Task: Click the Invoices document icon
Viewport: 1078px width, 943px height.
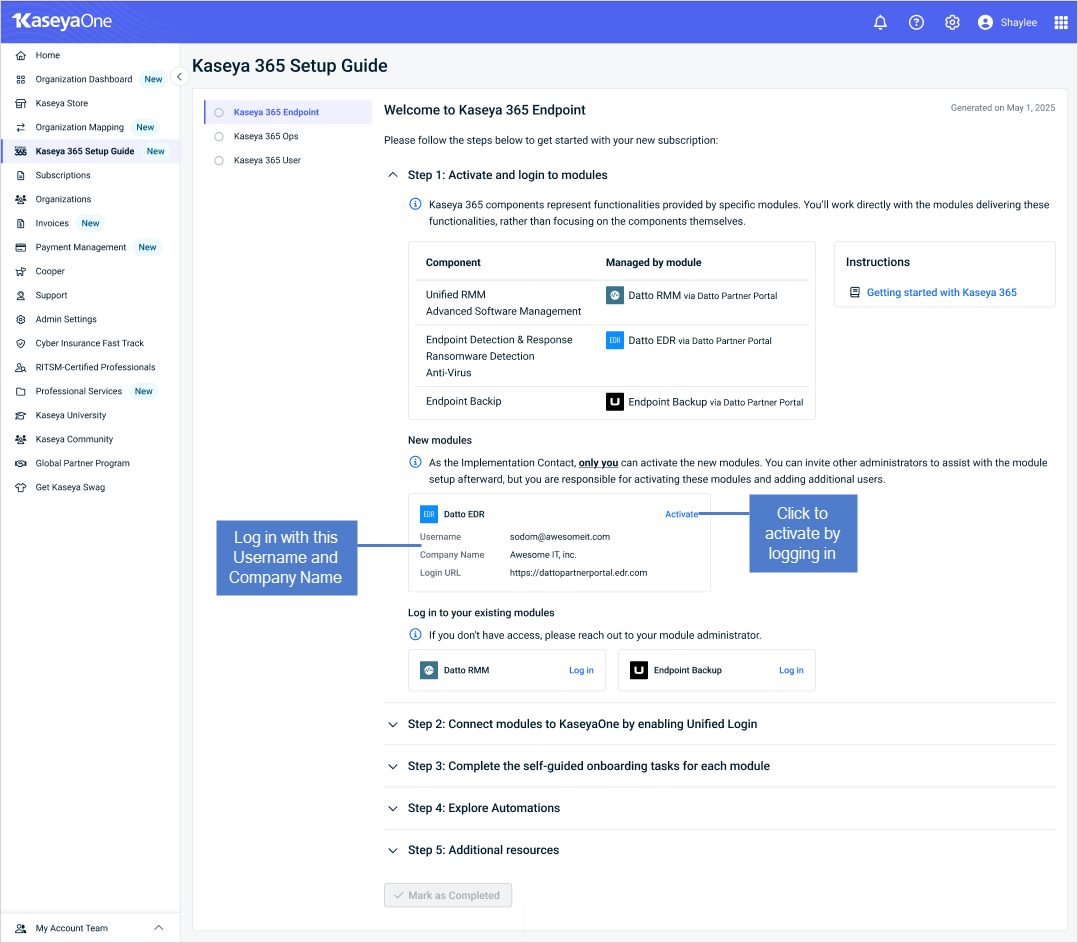Action: pos(21,224)
